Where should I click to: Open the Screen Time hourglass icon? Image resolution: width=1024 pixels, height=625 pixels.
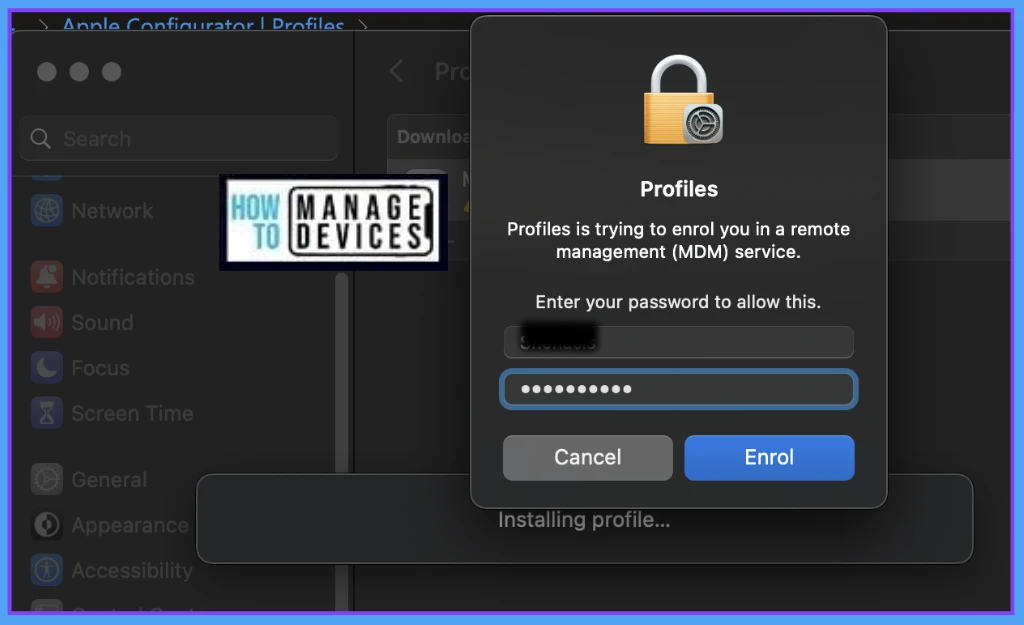tap(46, 413)
